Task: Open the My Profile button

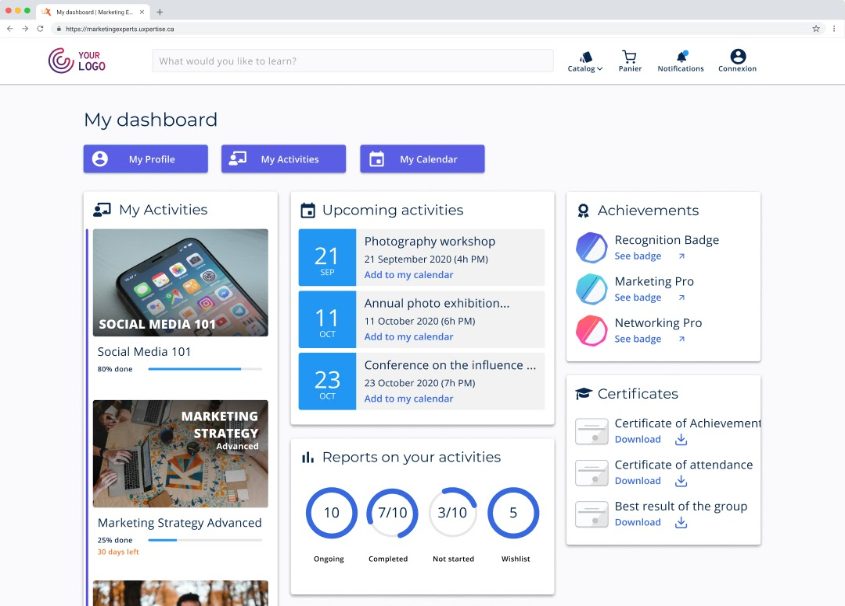Action: coord(146,159)
